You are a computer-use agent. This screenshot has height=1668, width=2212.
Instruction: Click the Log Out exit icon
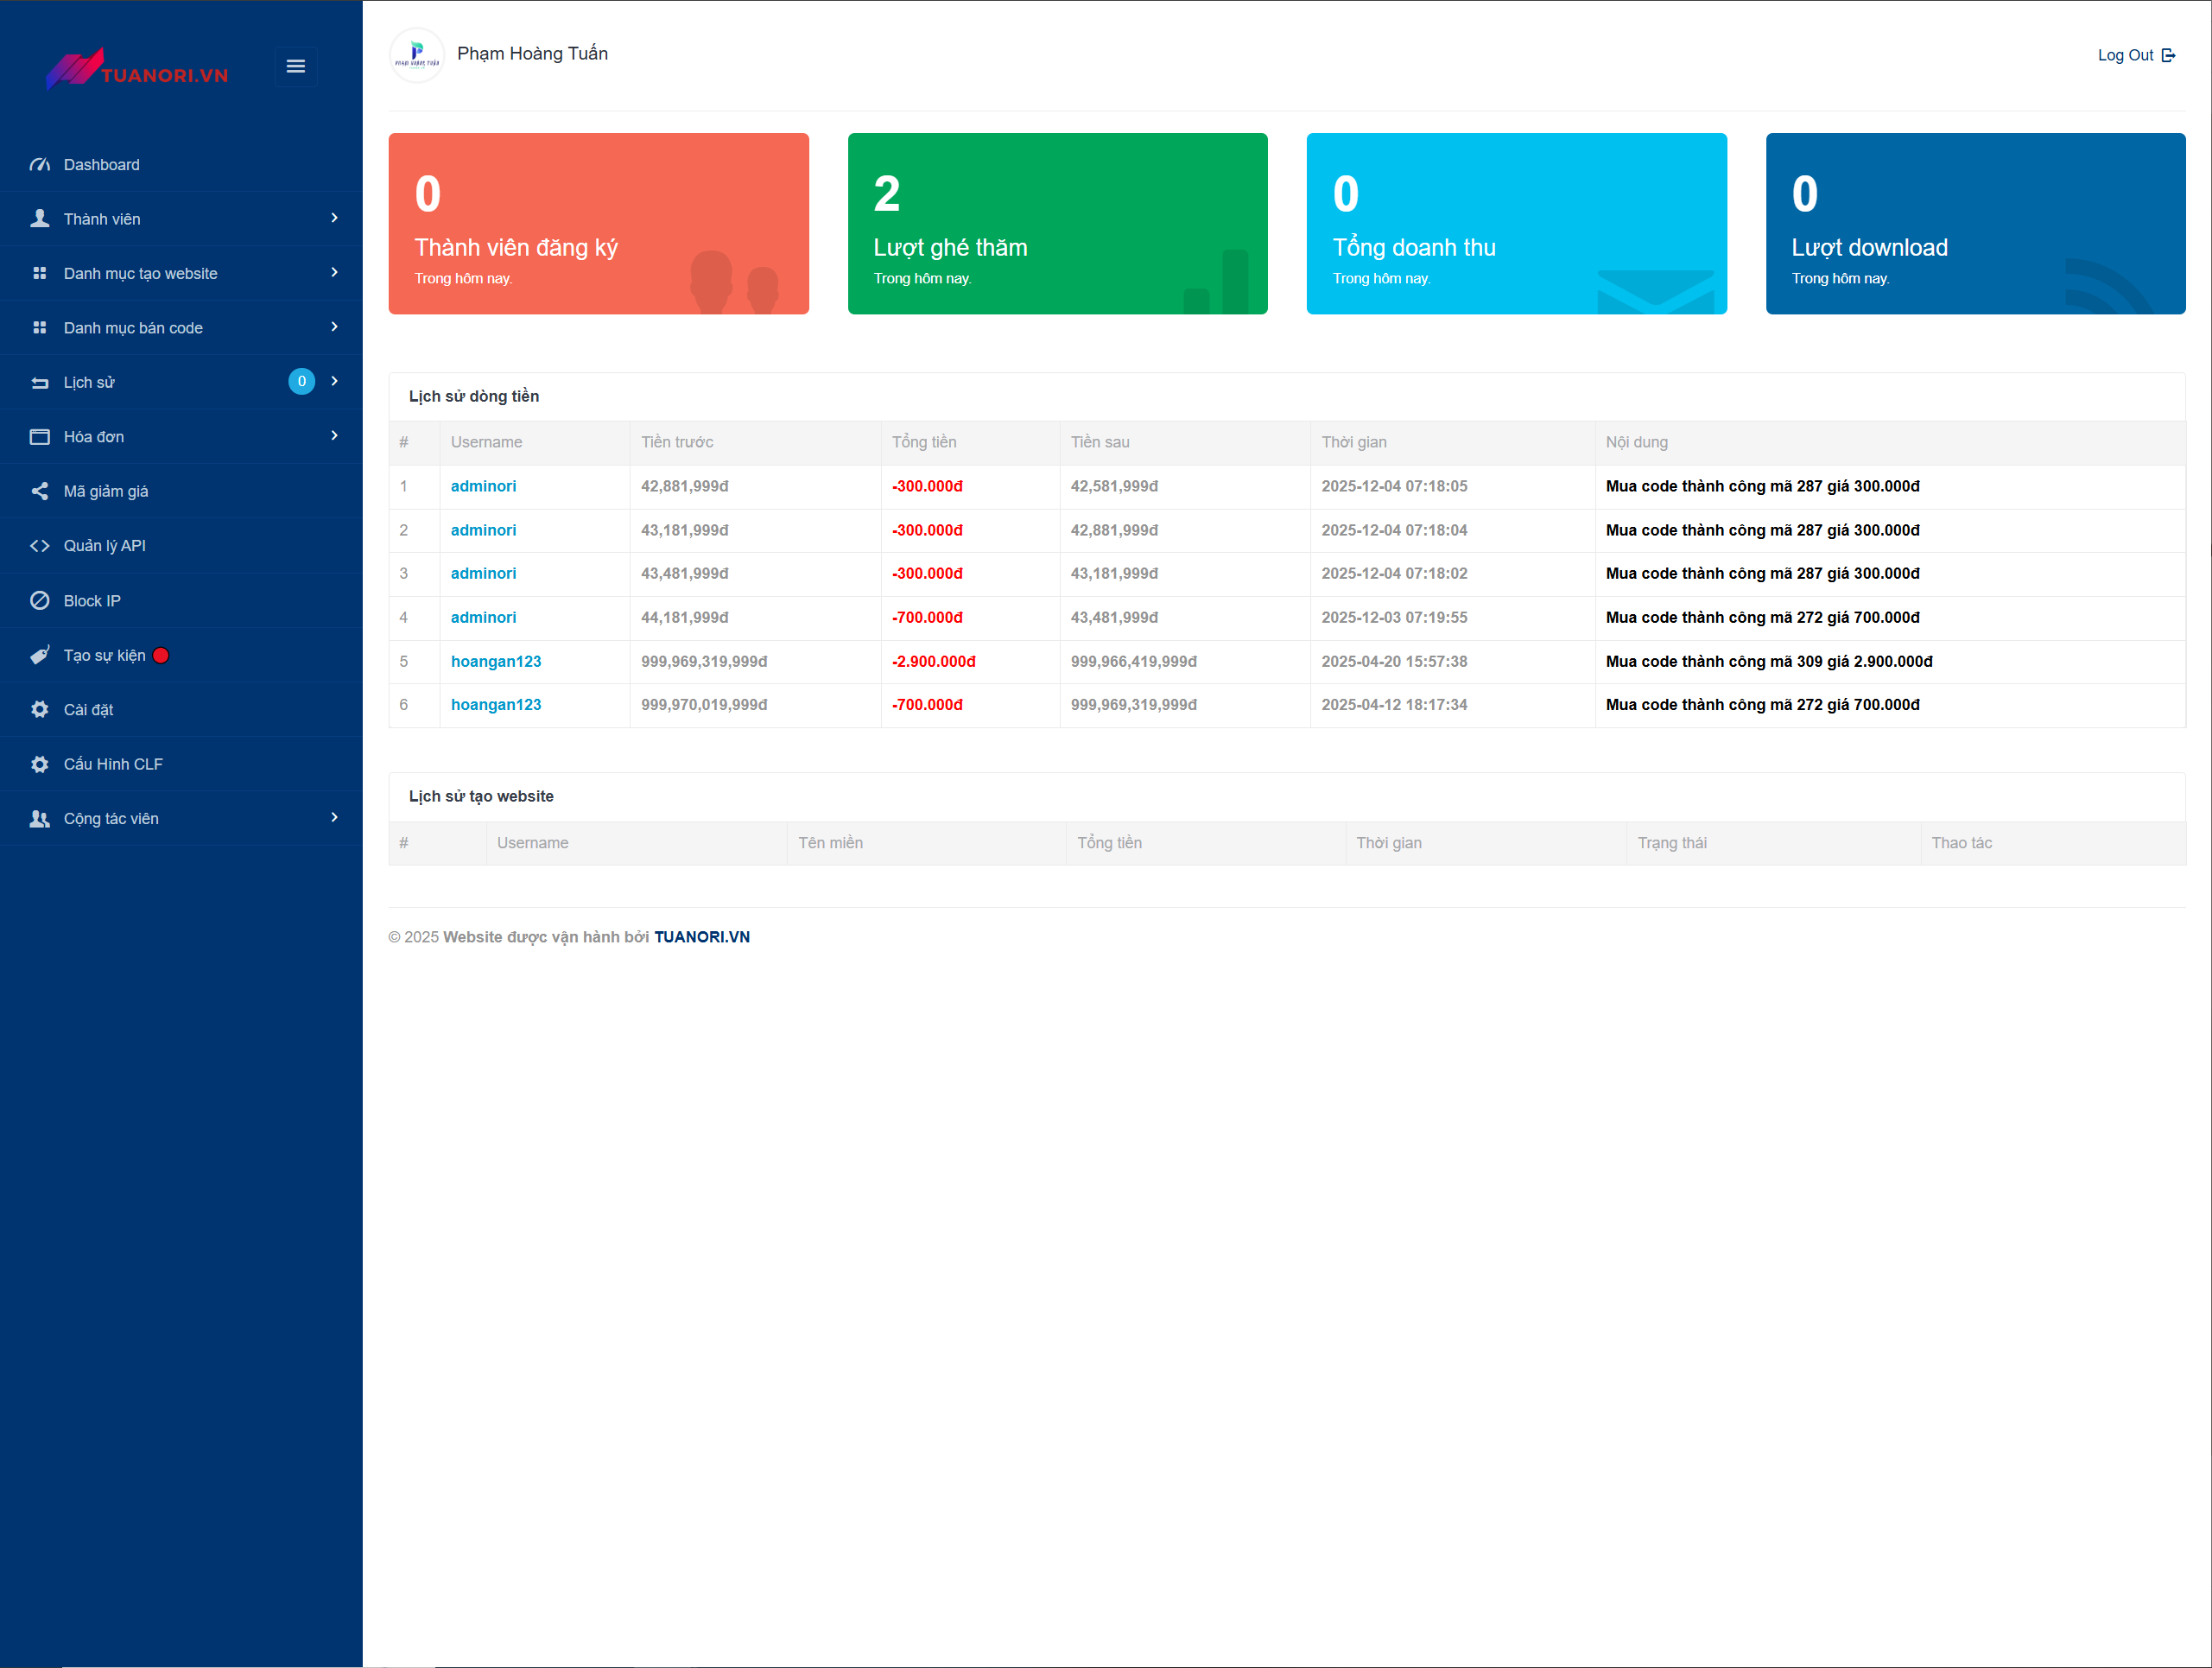(2168, 56)
